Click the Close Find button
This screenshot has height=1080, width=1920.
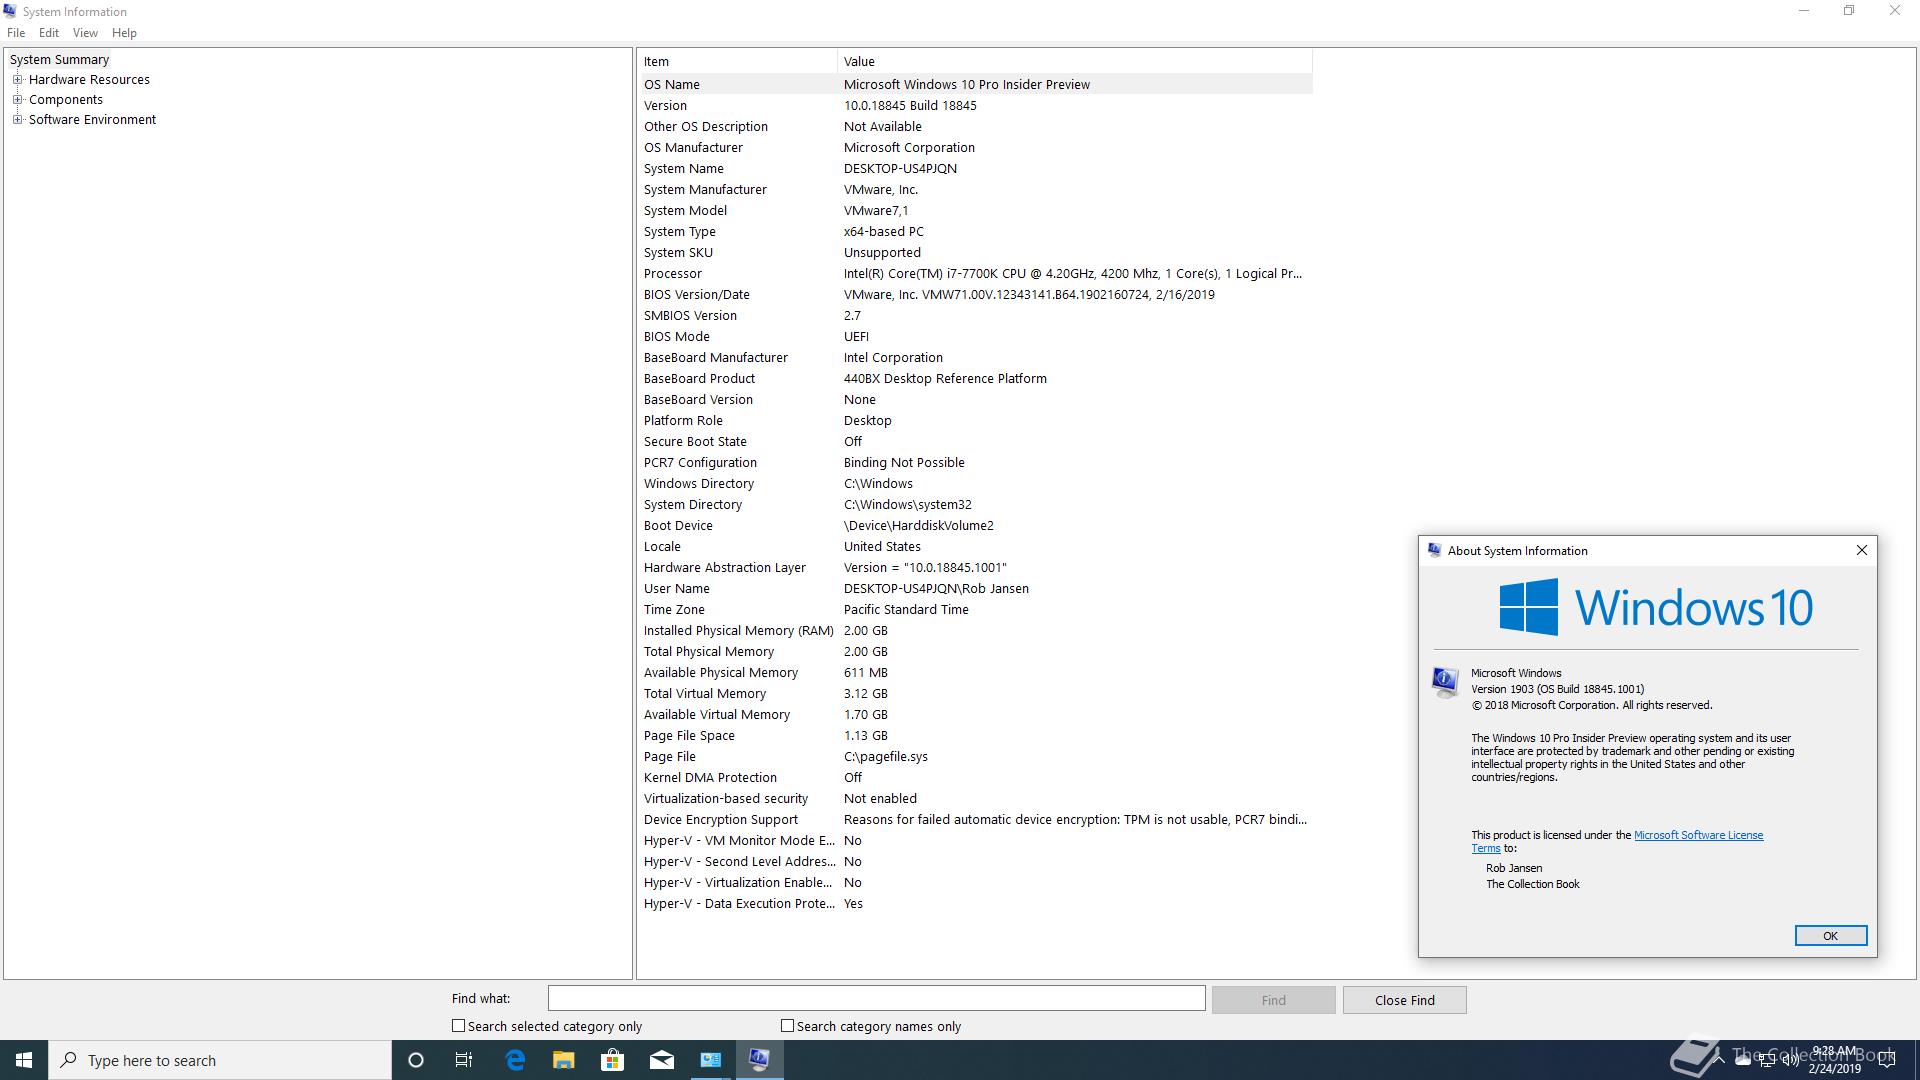pyautogui.click(x=1404, y=1000)
